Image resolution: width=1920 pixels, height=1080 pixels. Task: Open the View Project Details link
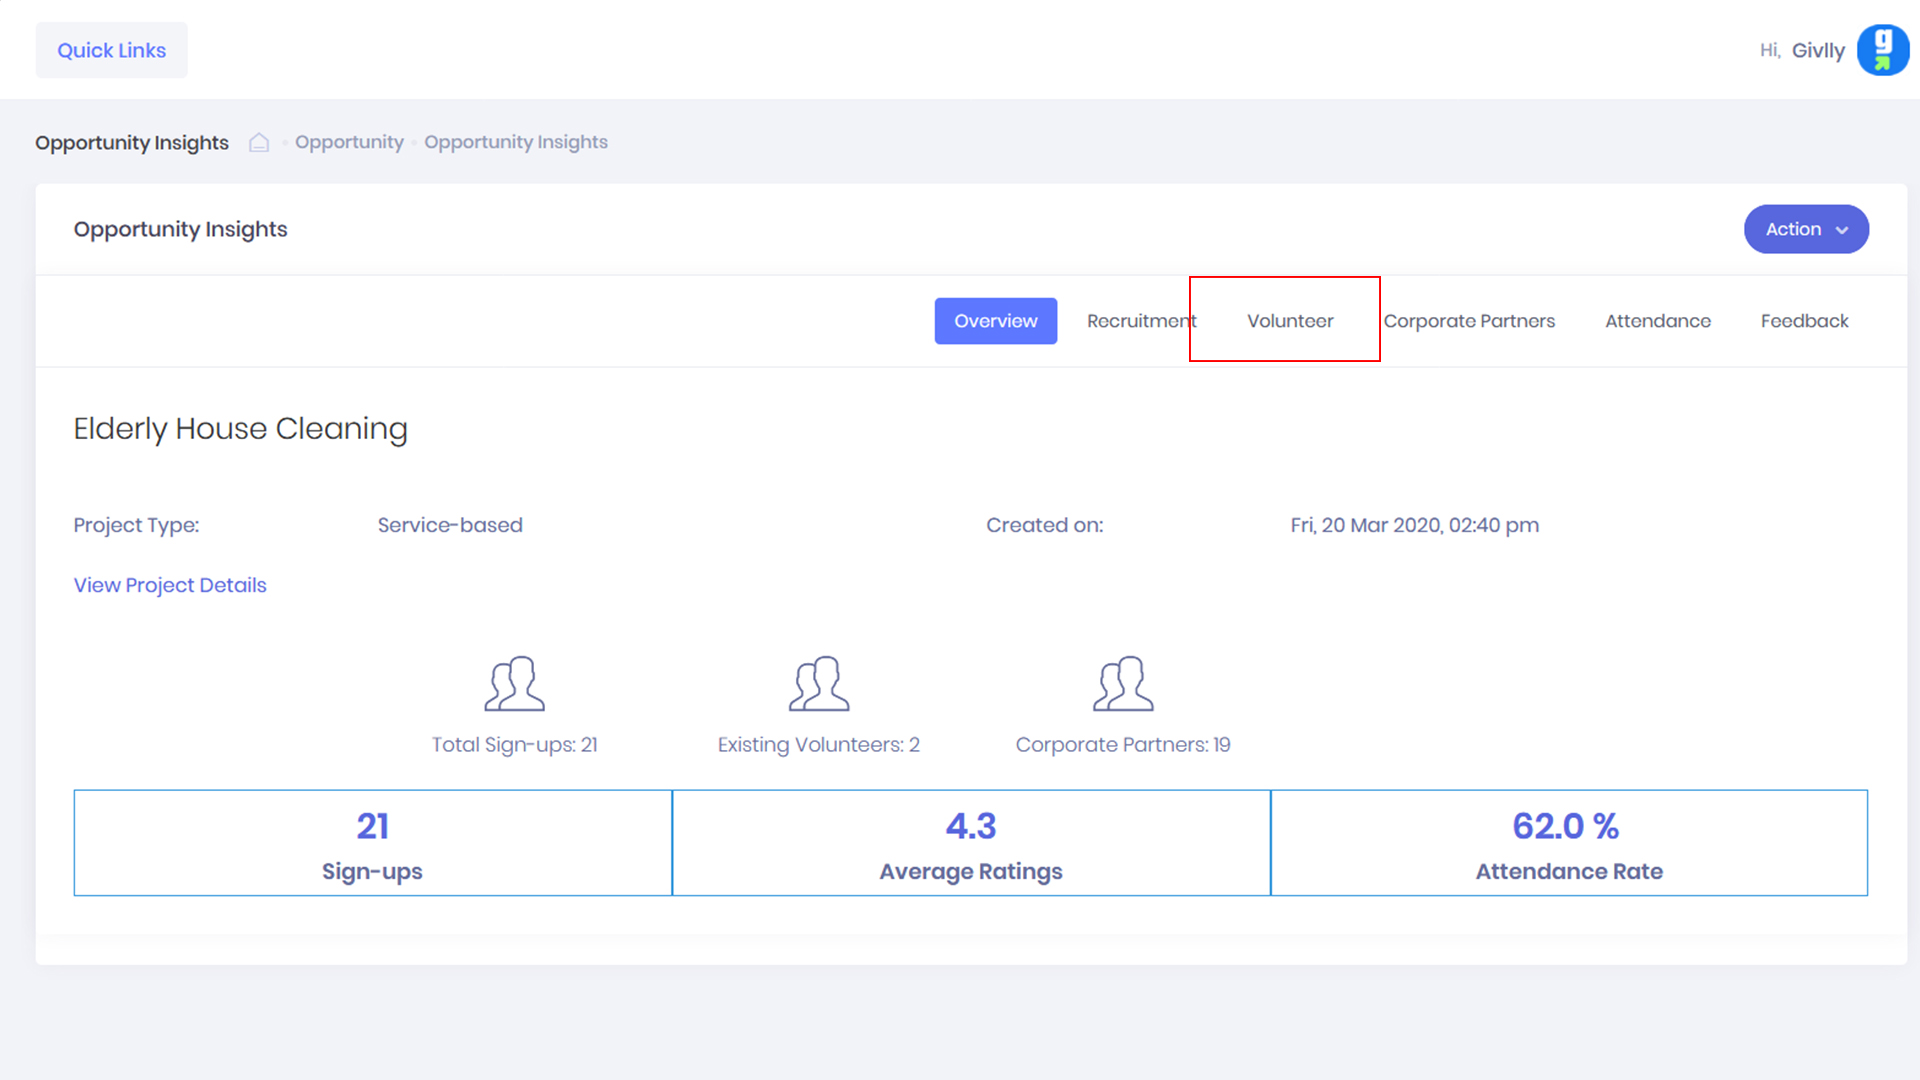click(170, 585)
